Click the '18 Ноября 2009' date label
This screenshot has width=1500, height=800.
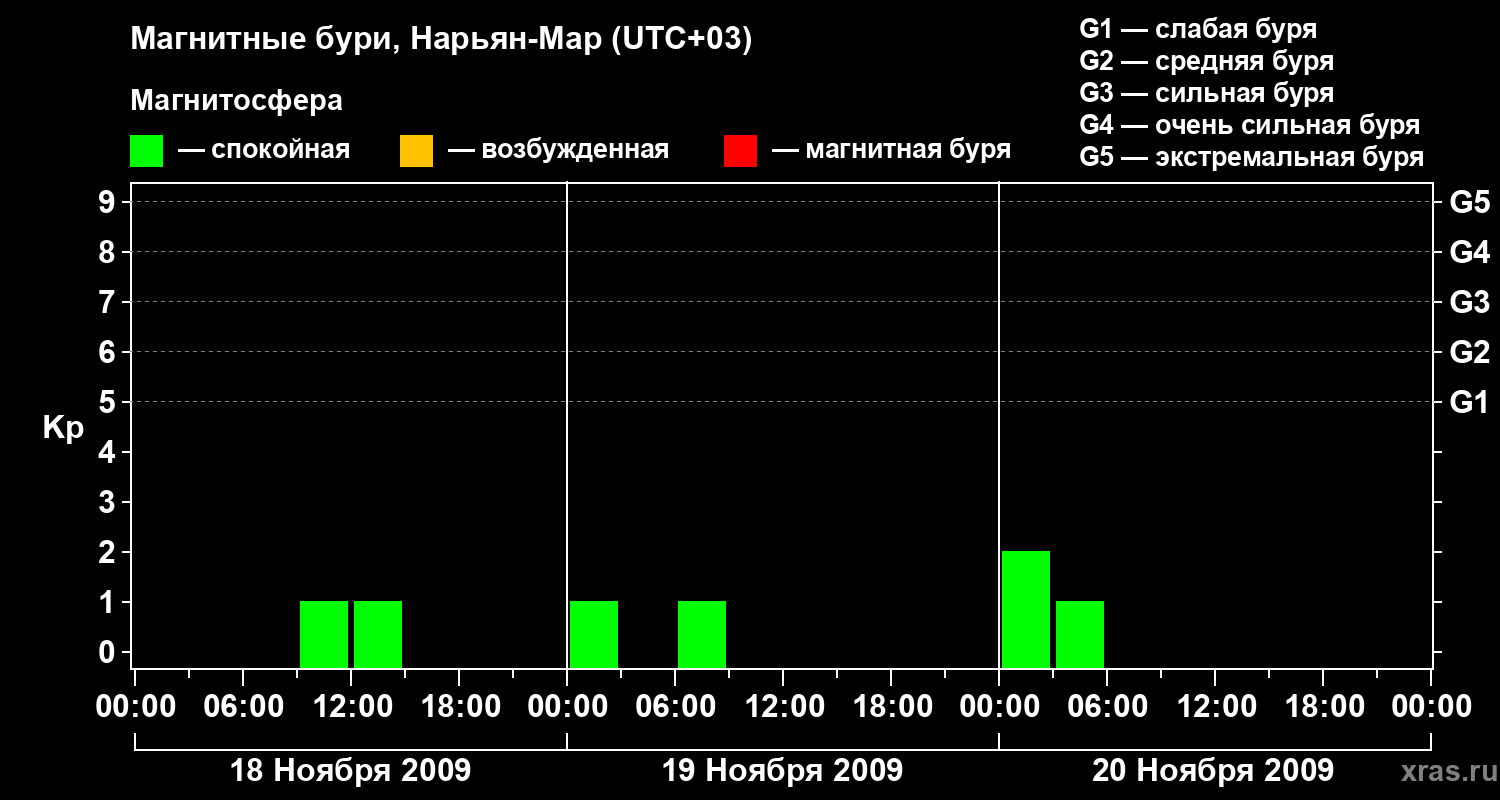click(351, 771)
